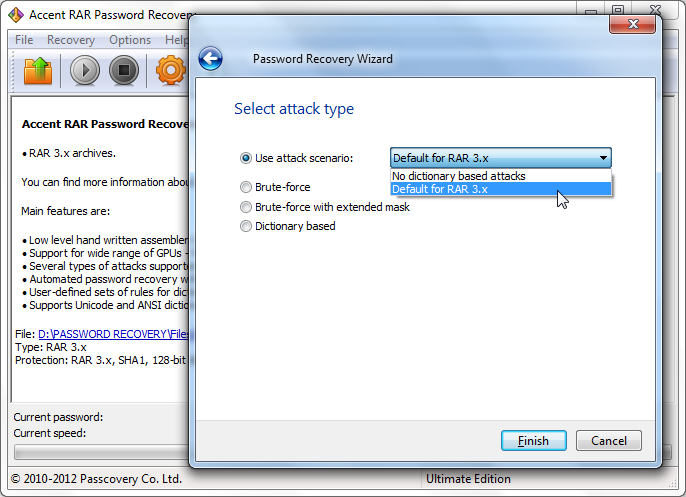The image size is (686, 497).
Task: Click the Accent RAR app logo icon
Action: click(16, 15)
